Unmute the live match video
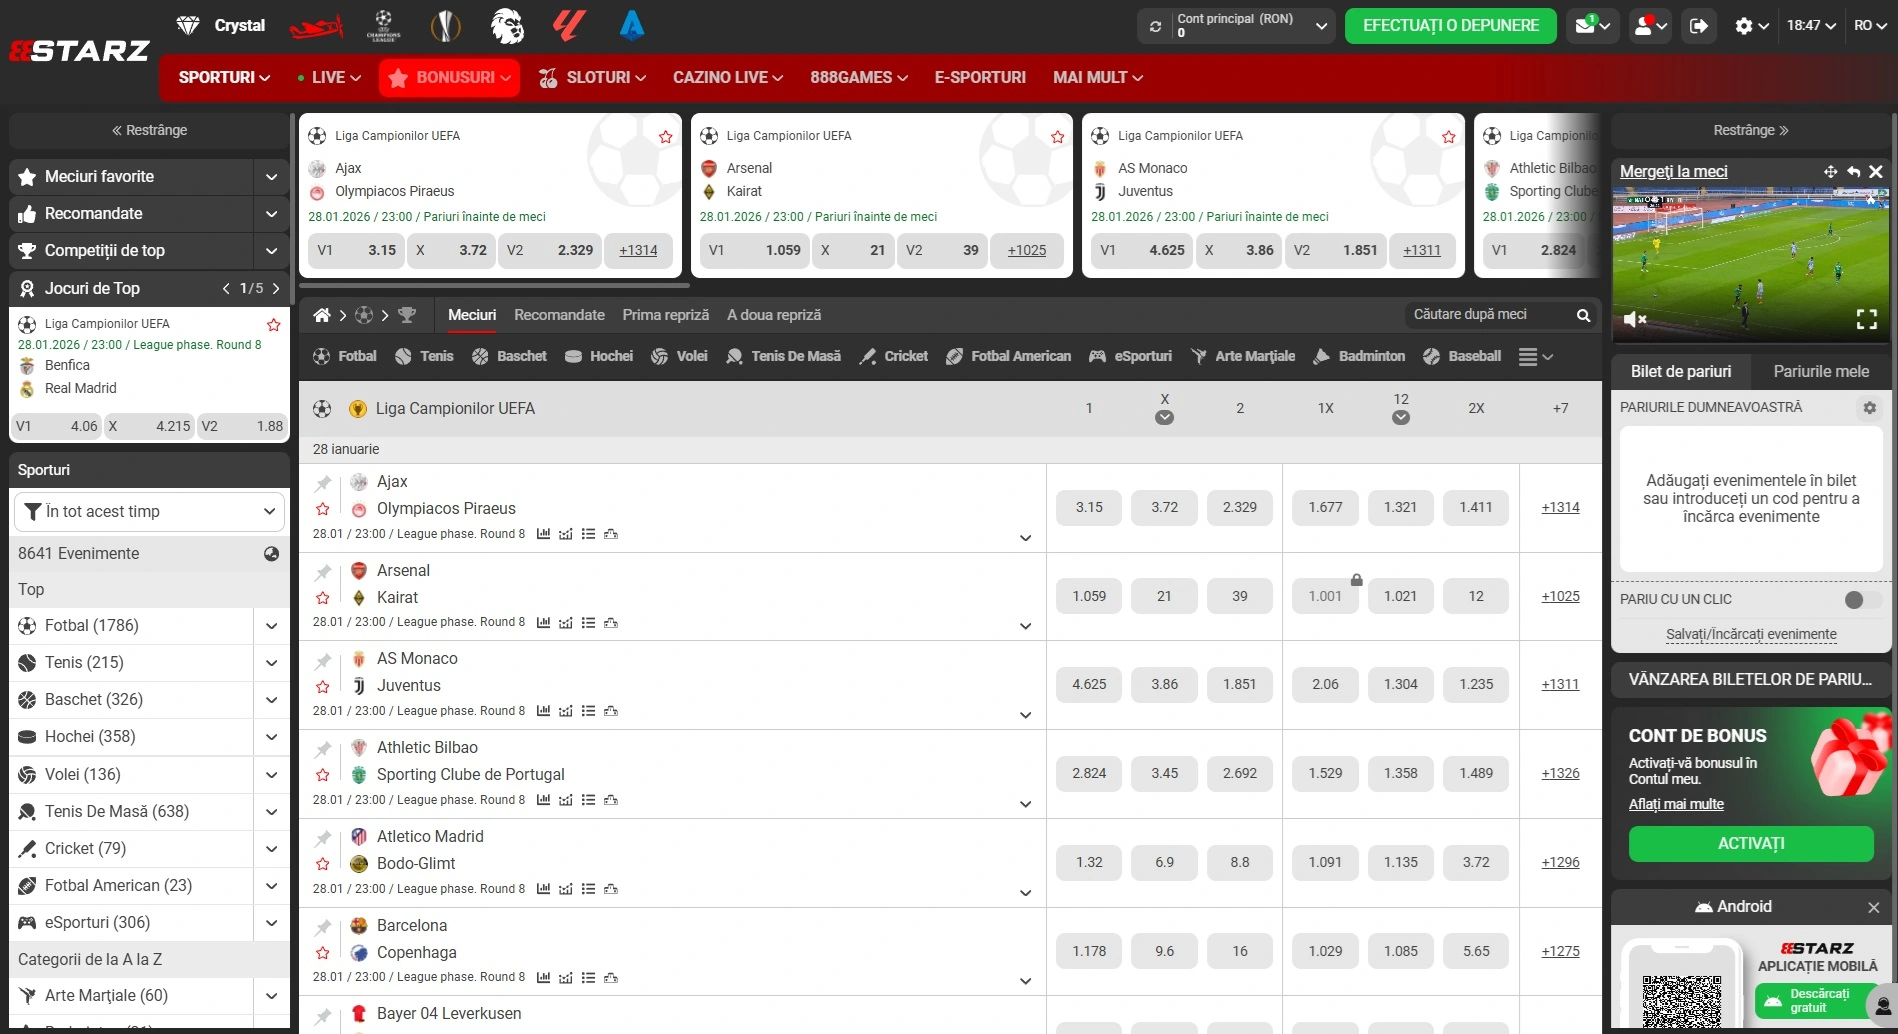1898x1034 pixels. (1635, 319)
